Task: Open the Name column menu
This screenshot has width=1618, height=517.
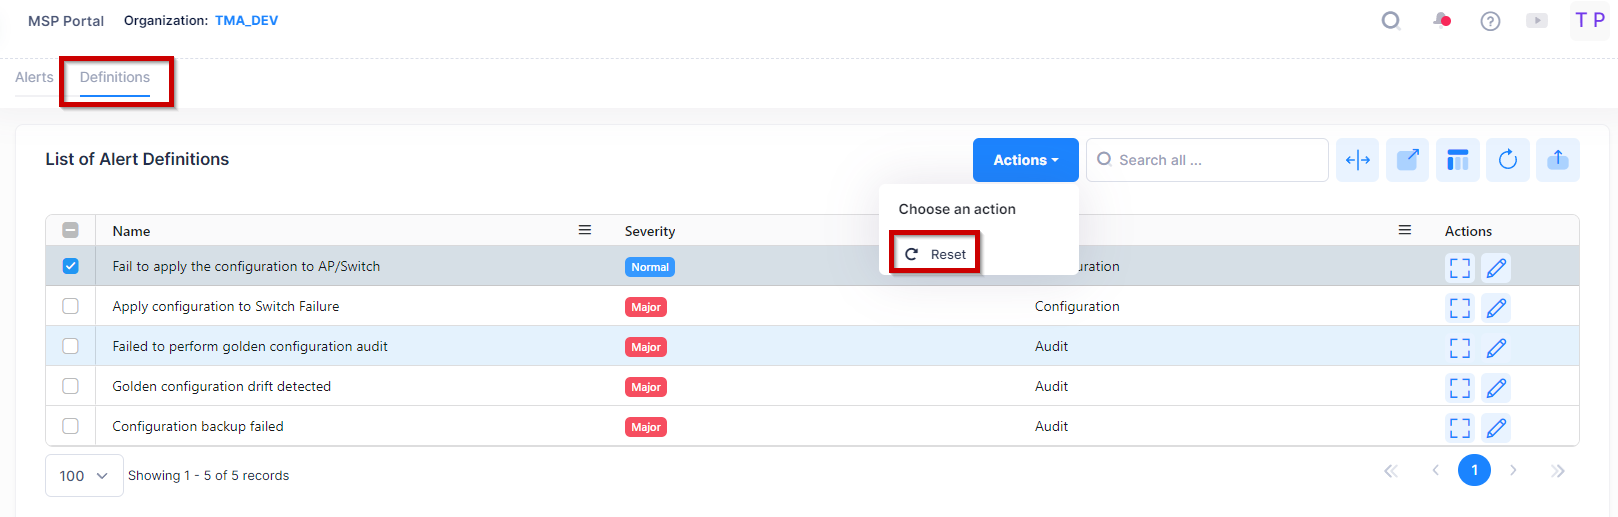Action: pyautogui.click(x=585, y=230)
